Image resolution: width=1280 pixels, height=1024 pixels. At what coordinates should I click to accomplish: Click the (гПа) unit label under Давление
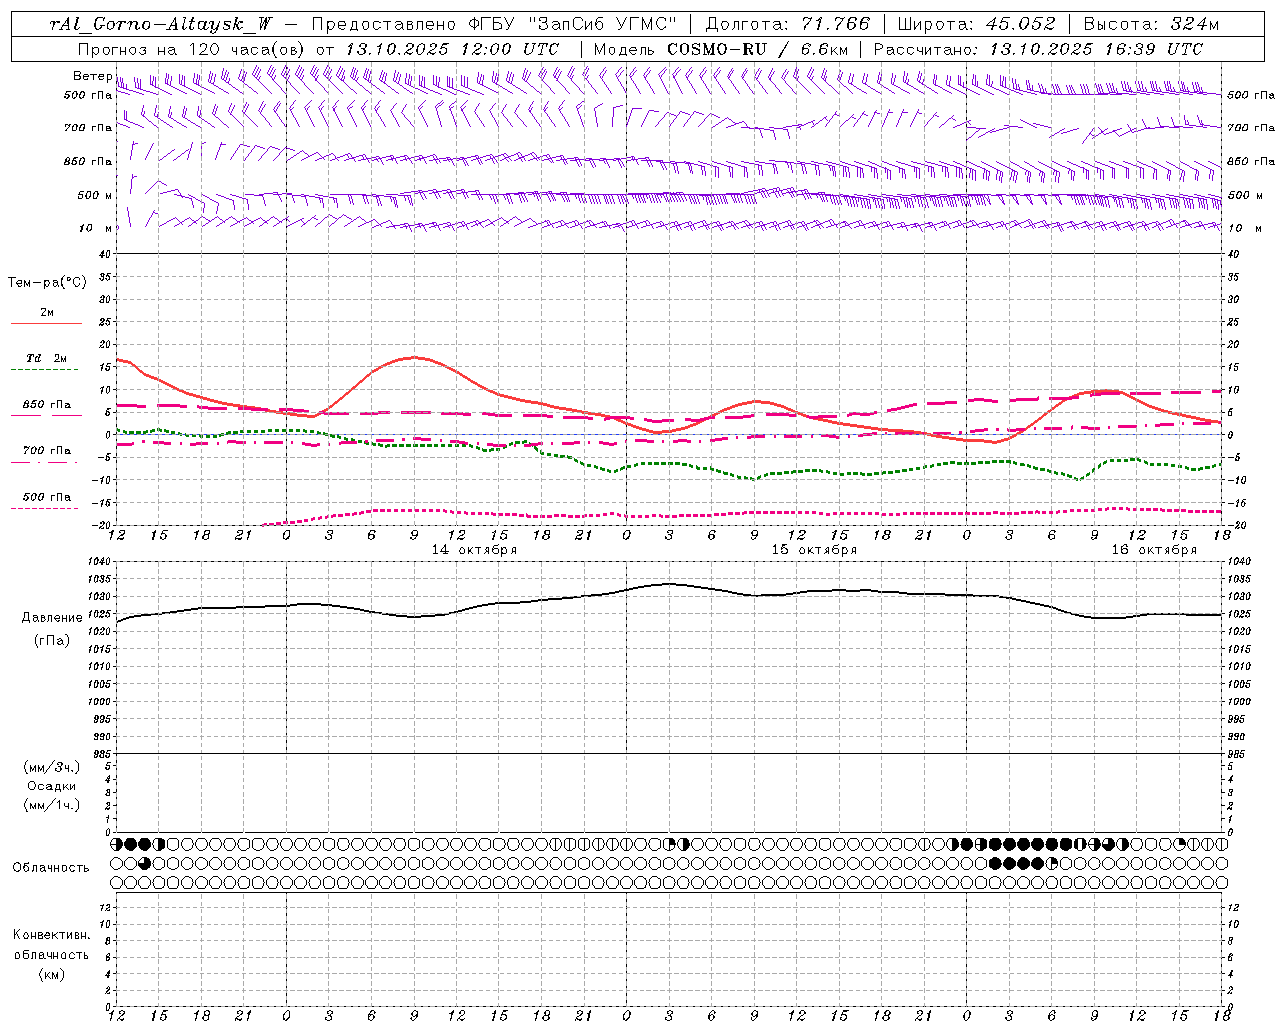click(52, 640)
